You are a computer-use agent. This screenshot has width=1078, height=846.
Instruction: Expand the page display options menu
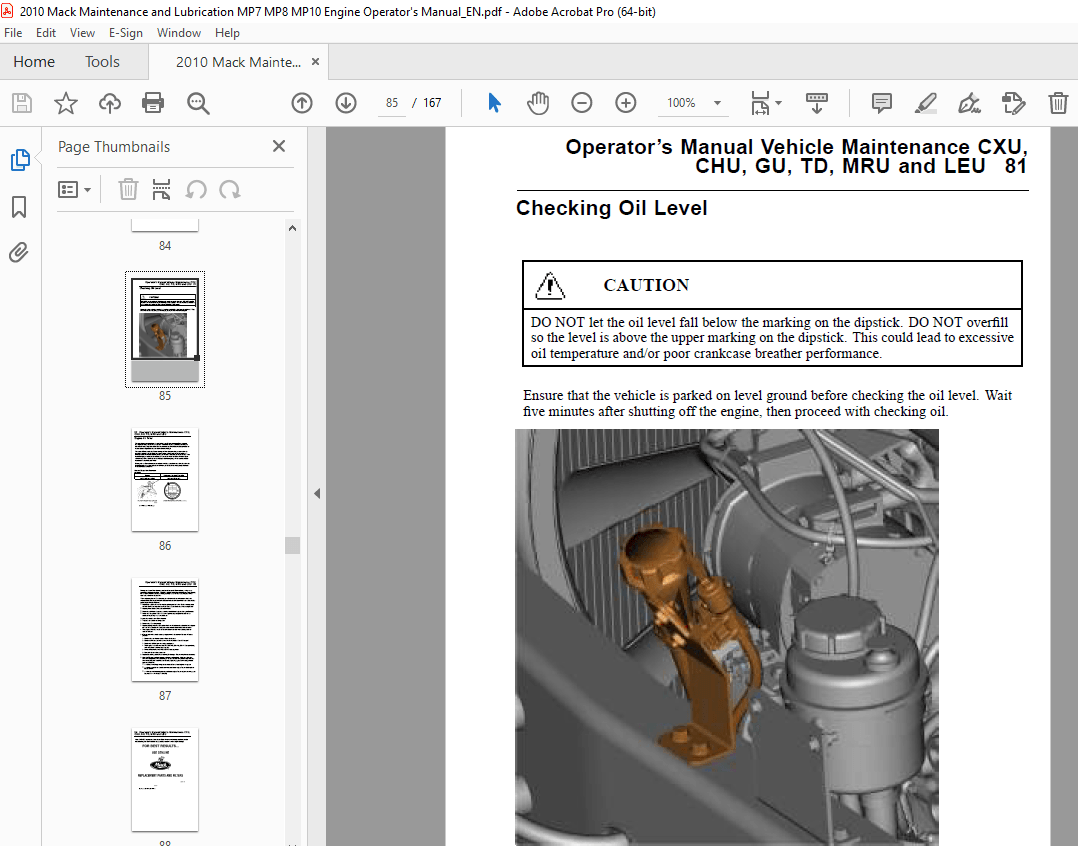(x=765, y=102)
